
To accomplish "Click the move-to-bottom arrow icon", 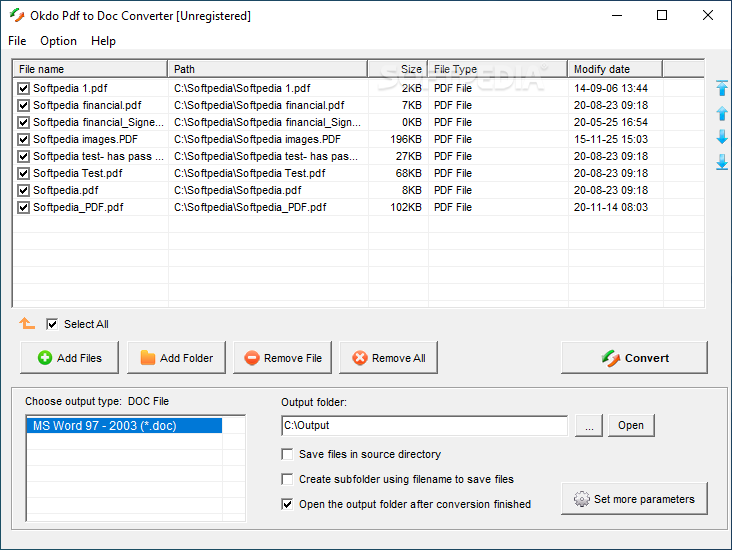I will tap(722, 162).
